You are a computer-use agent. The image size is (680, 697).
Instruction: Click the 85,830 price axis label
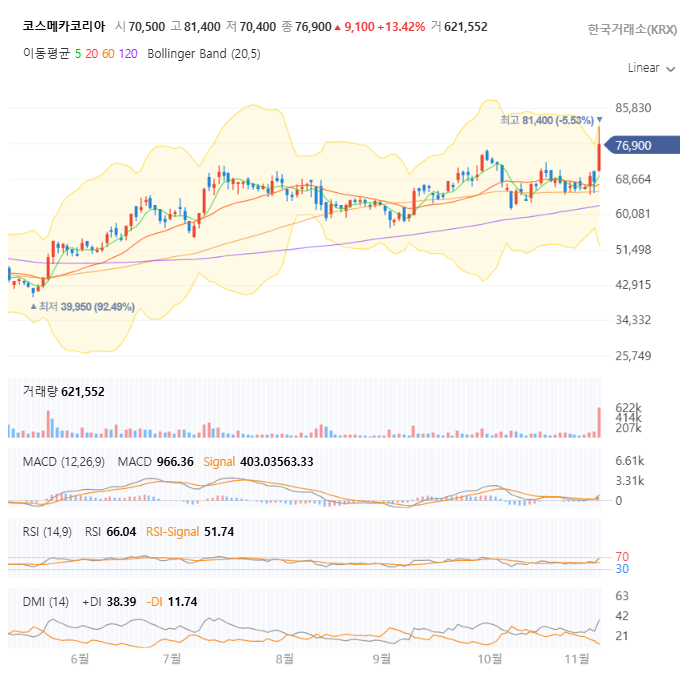633,108
